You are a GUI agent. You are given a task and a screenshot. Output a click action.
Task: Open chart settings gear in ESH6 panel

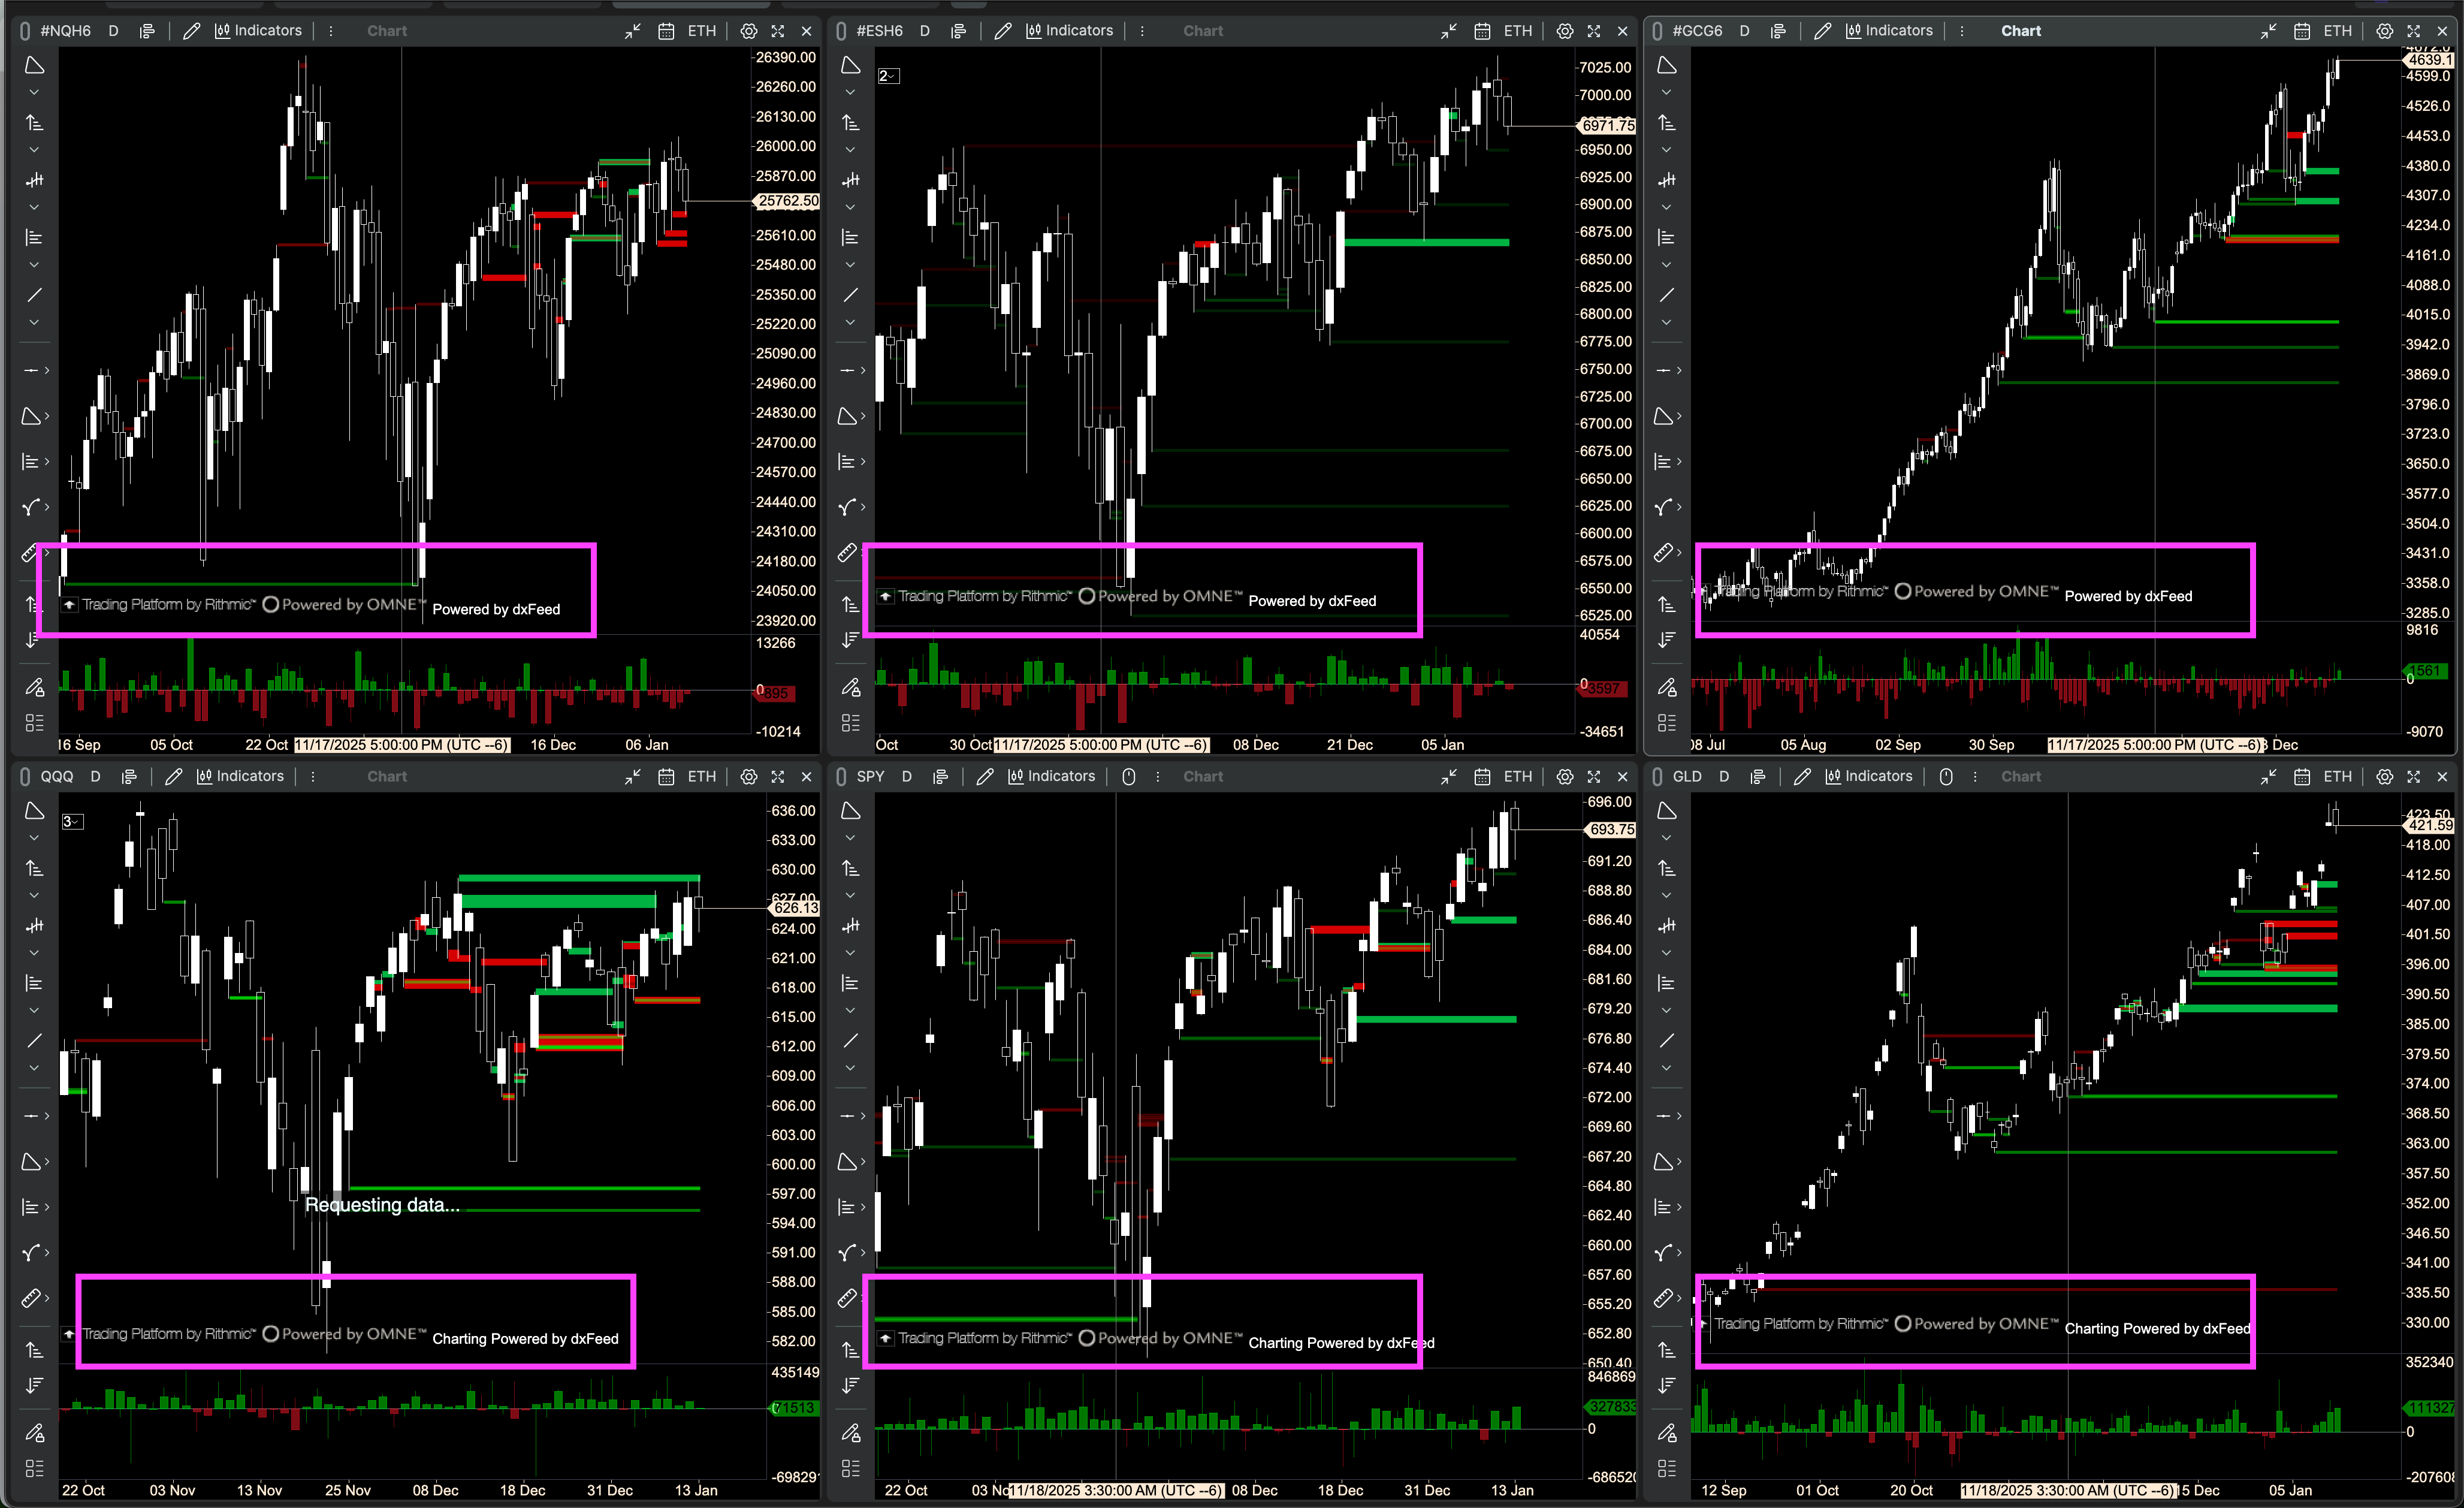pos(1565,31)
